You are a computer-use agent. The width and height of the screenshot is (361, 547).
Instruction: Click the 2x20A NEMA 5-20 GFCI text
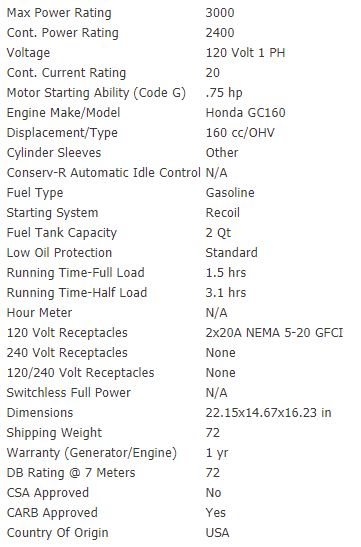click(274, 333)
